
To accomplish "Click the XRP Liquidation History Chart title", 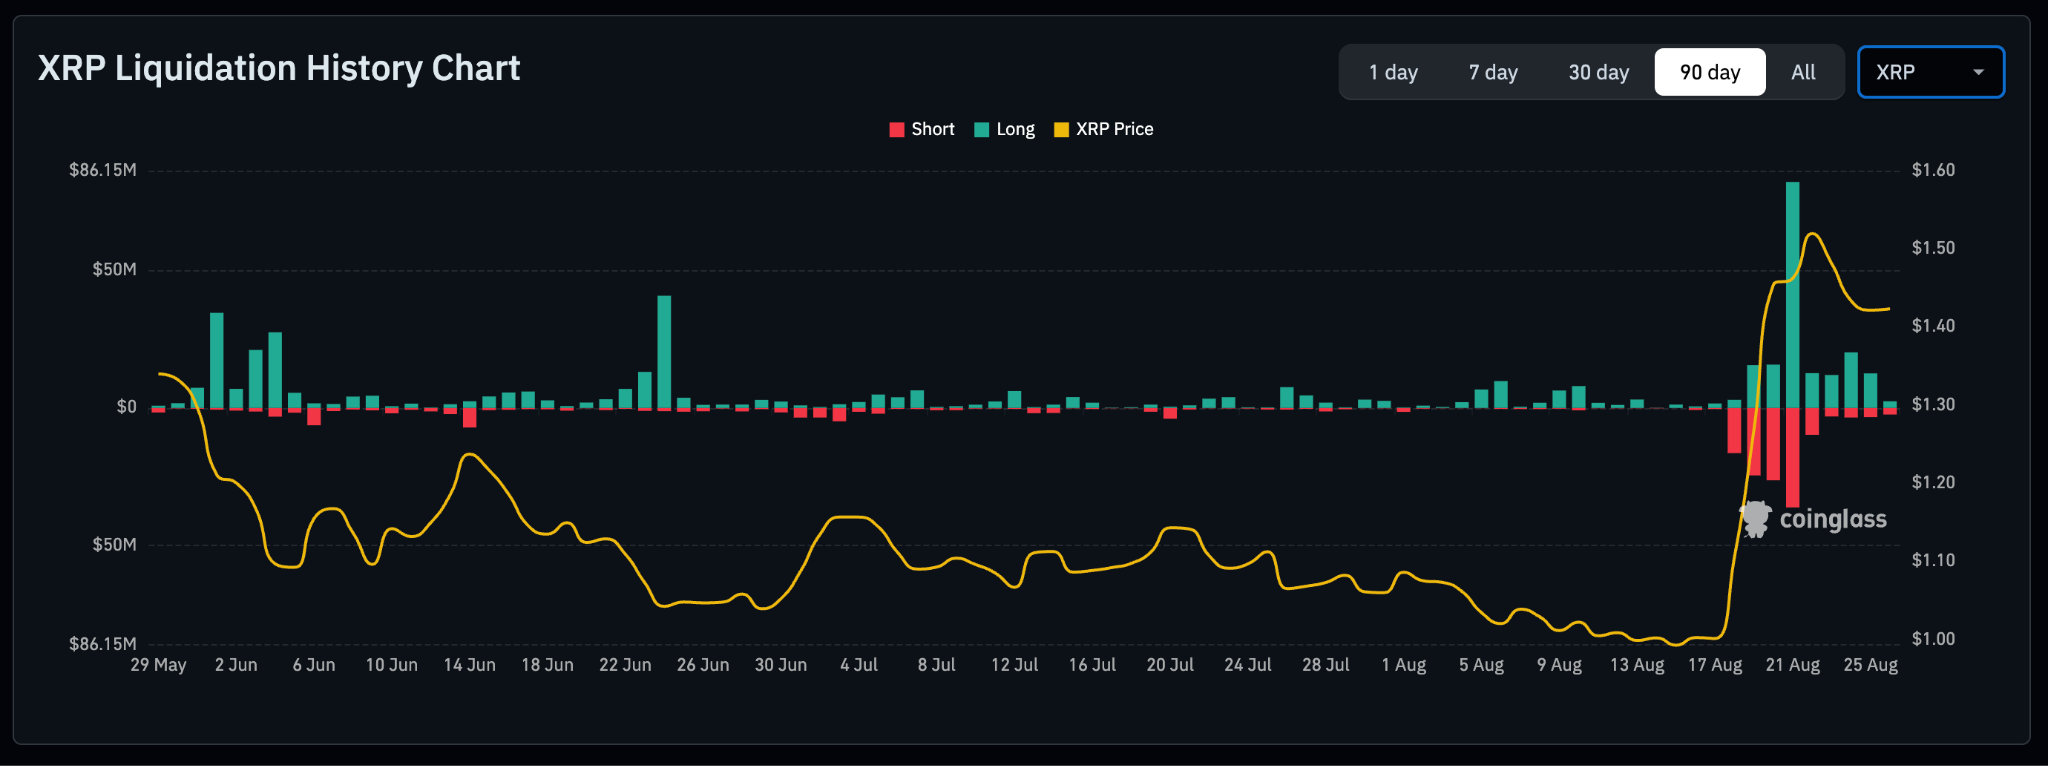I will click(x=279, y=68).
